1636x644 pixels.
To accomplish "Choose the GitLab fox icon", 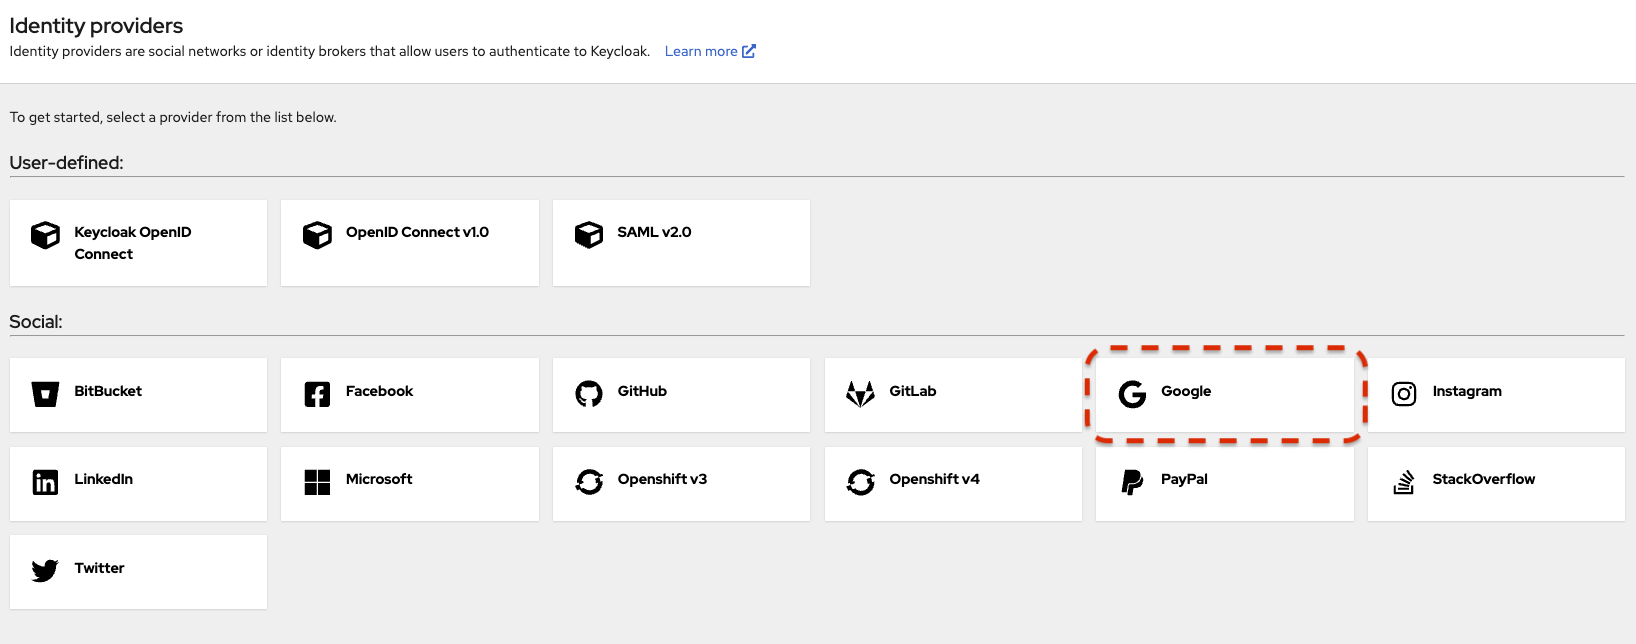I will 860,394.
